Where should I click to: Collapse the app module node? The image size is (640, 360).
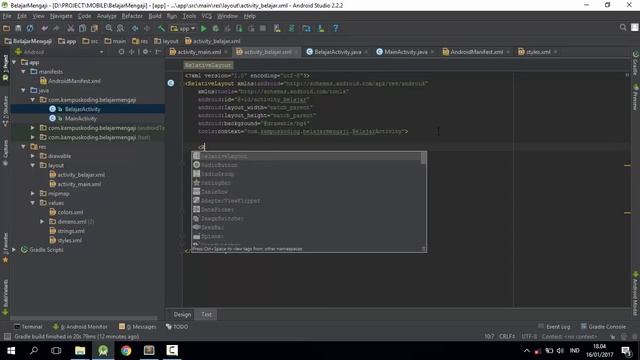click(14, 62)
